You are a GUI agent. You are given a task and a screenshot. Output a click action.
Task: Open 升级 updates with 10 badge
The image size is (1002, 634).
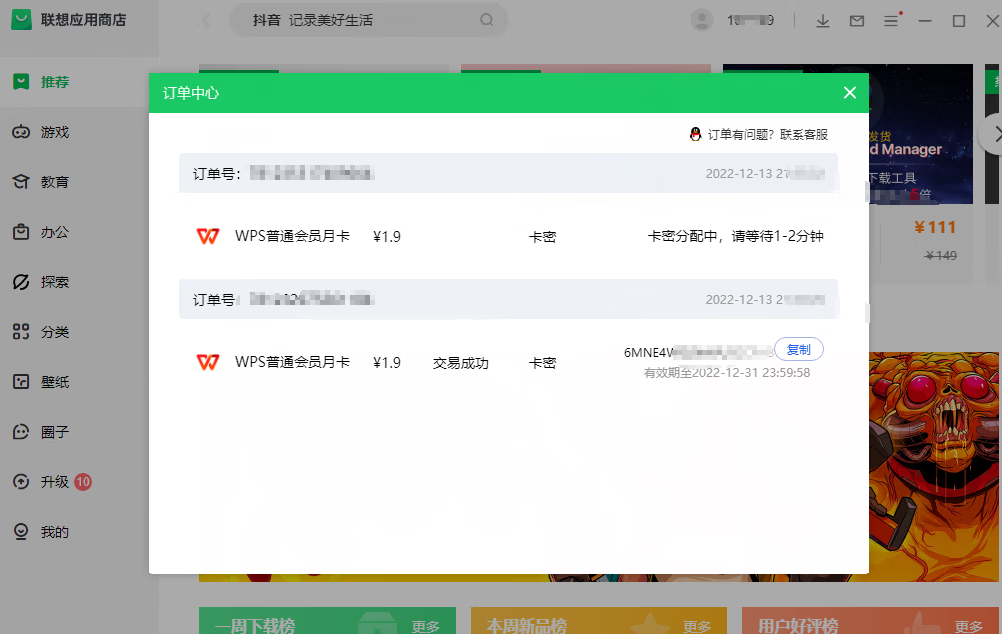tap(55, 482)
